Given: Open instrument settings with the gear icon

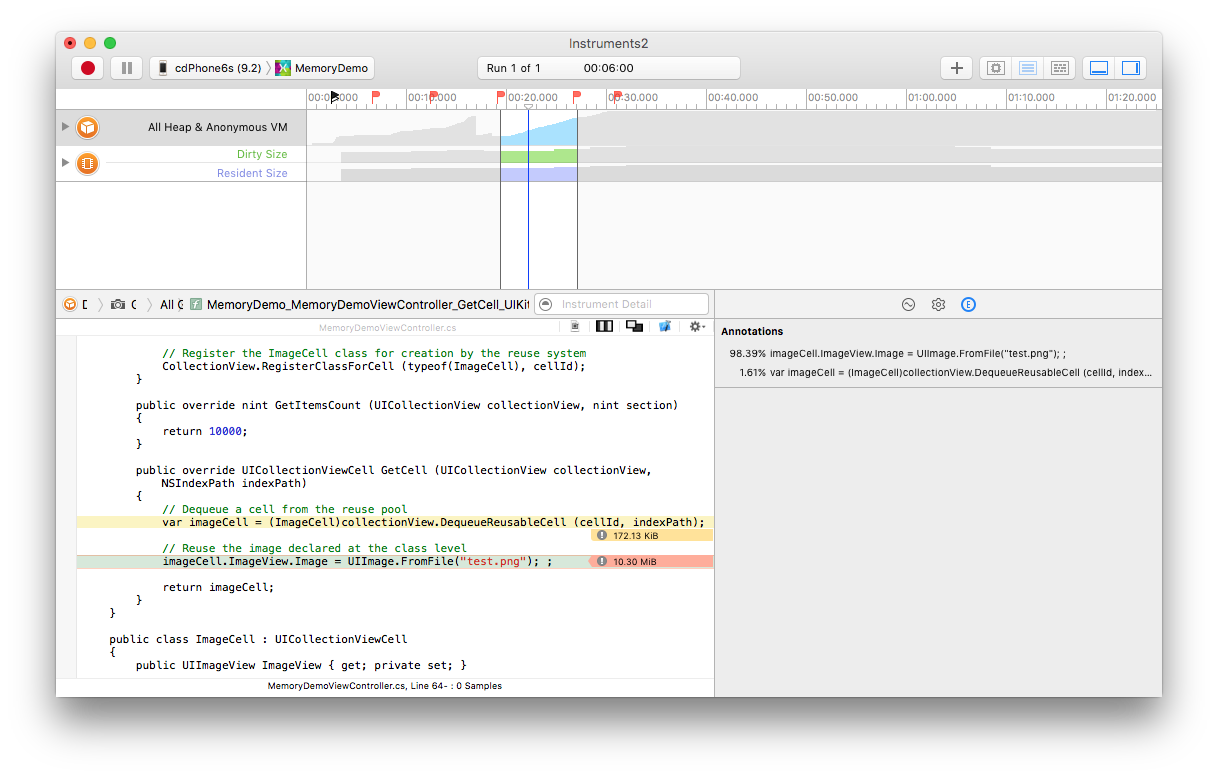Looking at the screenshot, I should (x=995, y=67).
